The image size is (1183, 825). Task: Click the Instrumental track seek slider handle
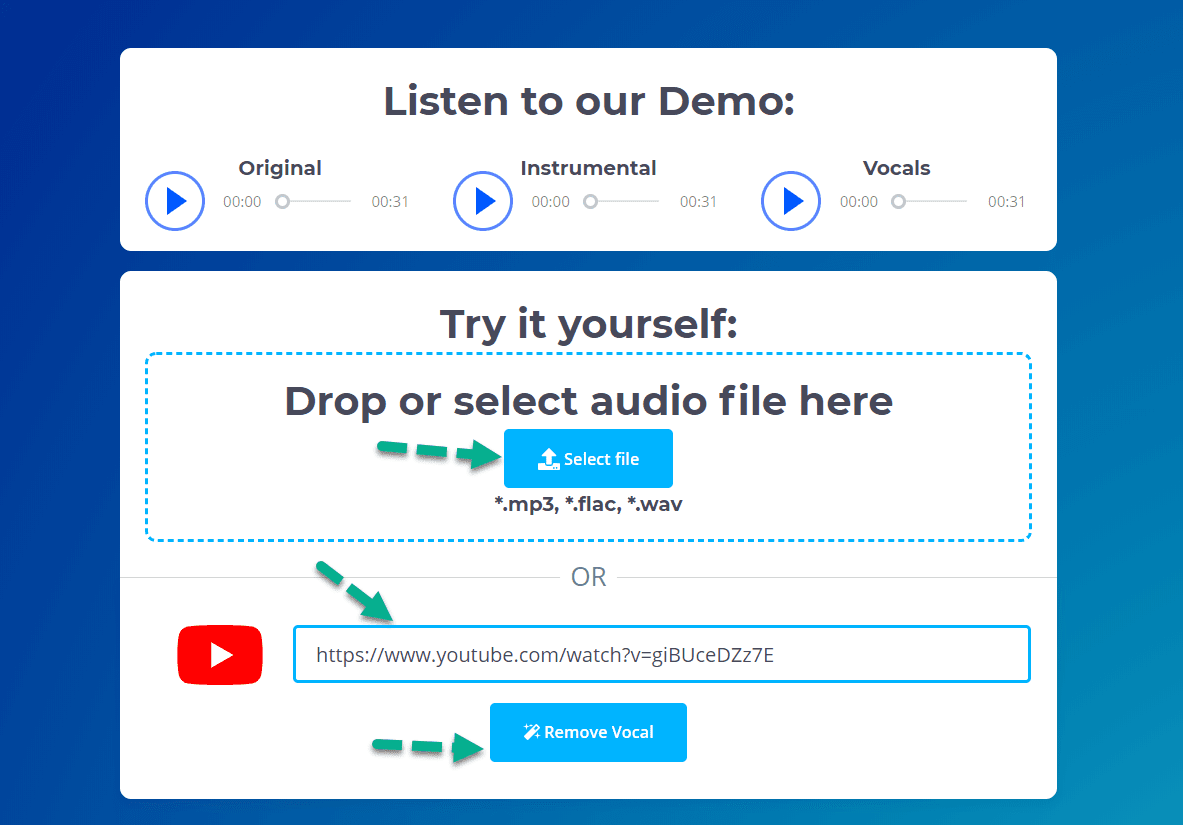tap(590, 202)
